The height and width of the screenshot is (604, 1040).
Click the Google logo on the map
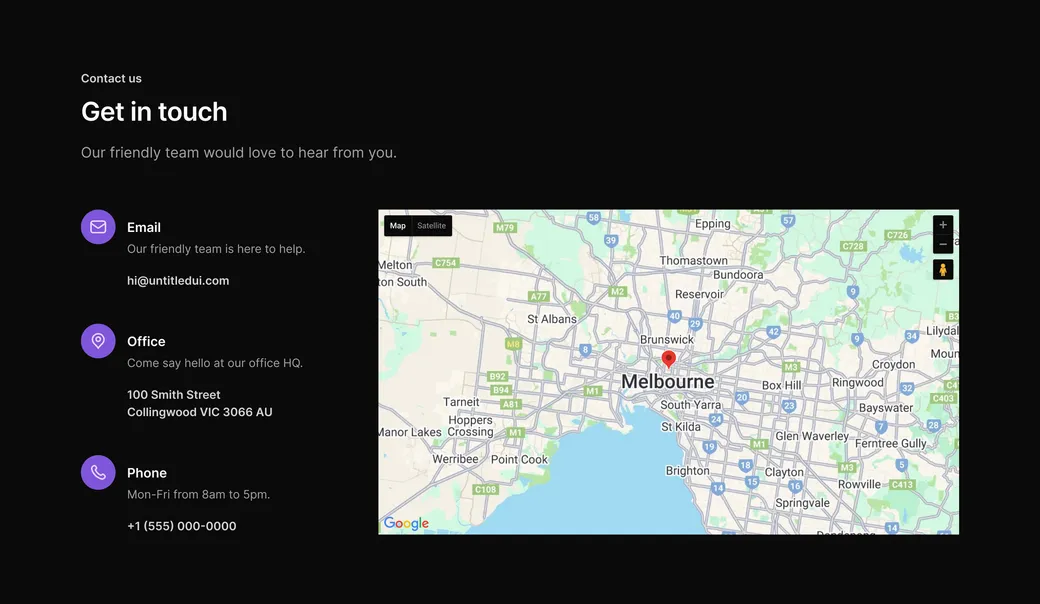(406, 522)
